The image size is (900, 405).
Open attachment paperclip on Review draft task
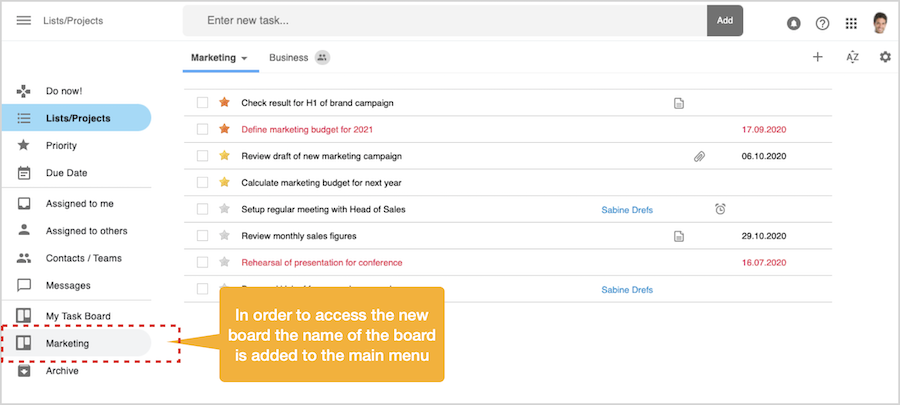click(699, 156)
